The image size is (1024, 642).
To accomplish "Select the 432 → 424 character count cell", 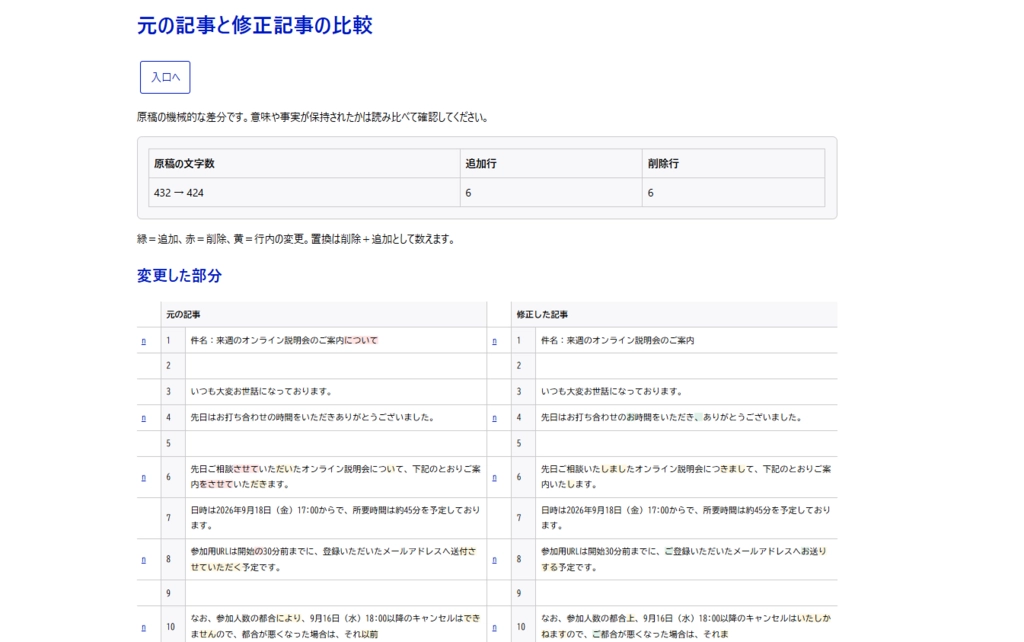I will 304,193.
